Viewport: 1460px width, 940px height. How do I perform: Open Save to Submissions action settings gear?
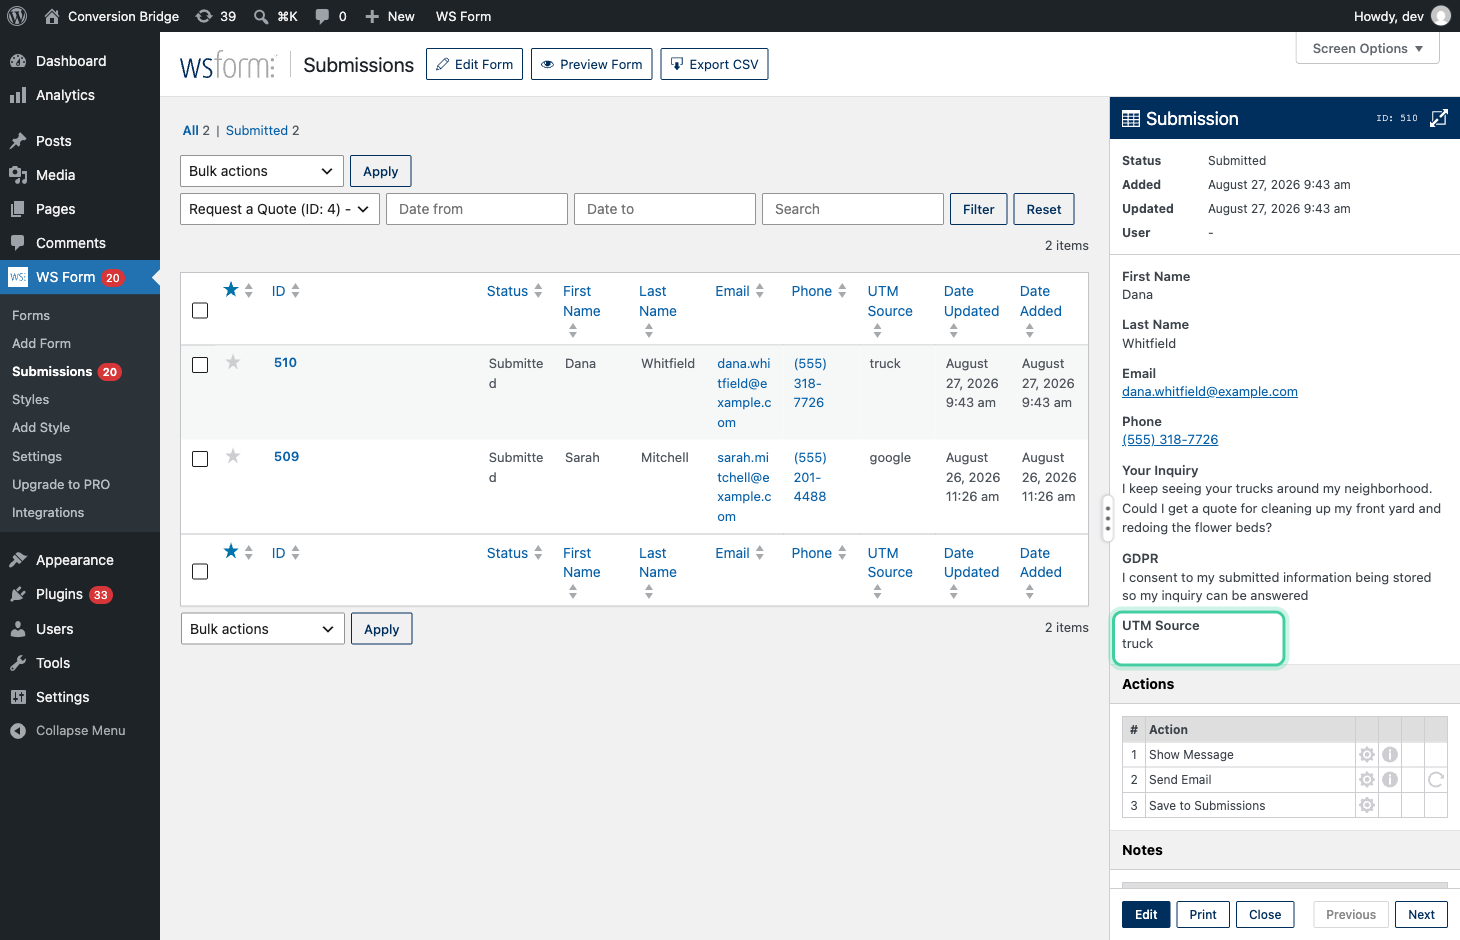pyautogui.click(x=1367, y=805)
